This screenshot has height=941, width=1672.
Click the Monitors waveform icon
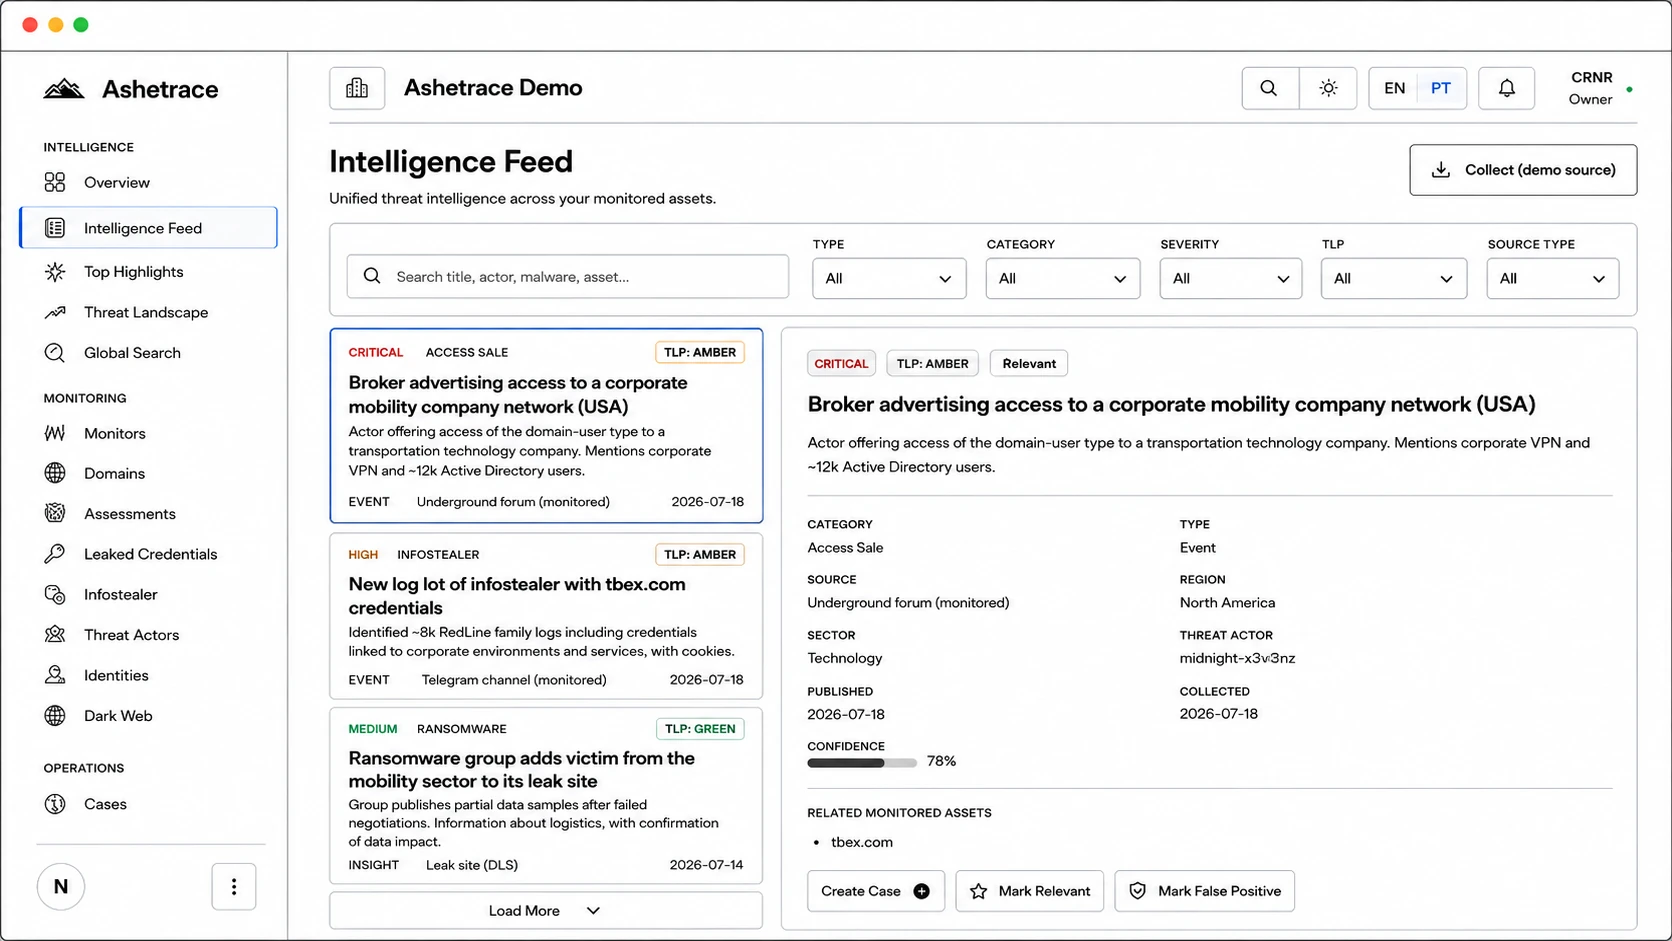click(x=55, y=433)
